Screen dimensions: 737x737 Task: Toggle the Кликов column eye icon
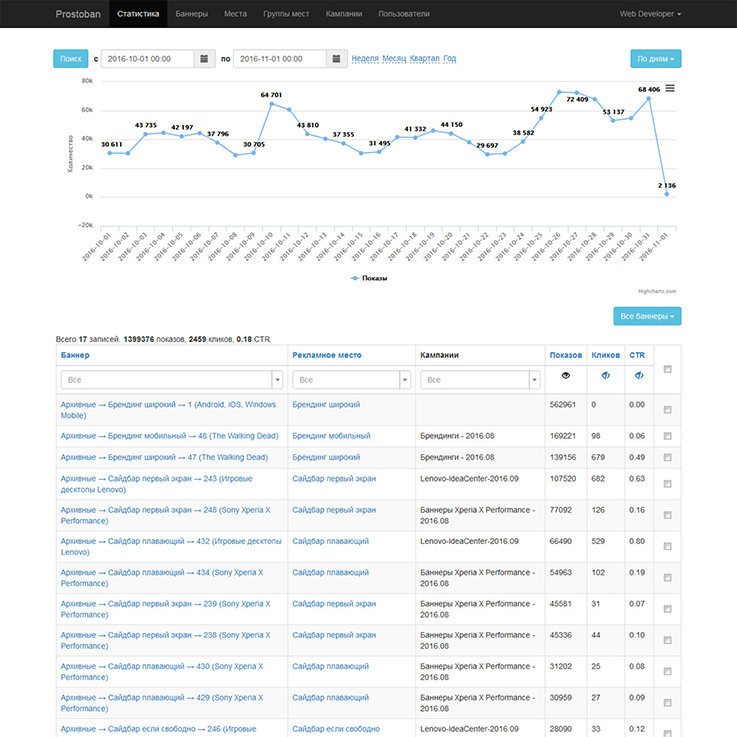pos(605,375)
